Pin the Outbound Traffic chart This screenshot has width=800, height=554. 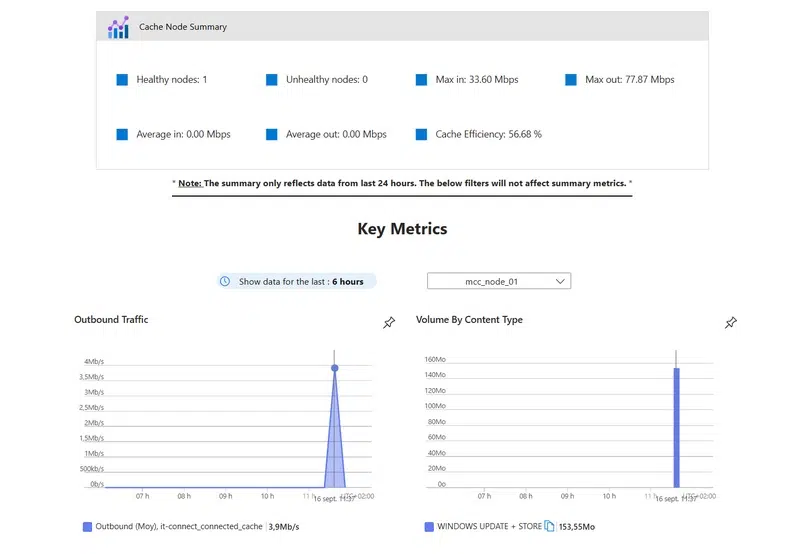(389, 322)
